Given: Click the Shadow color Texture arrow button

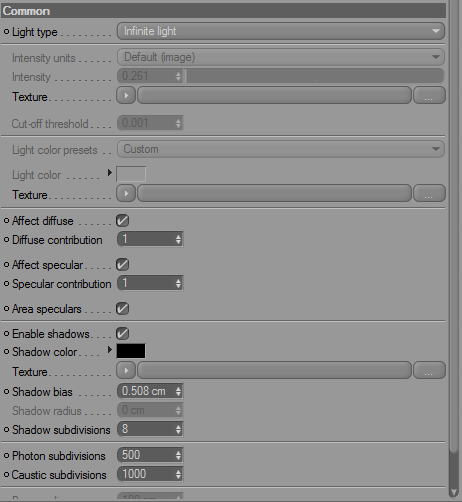Looking at the screenshot, I should point(126,370).
